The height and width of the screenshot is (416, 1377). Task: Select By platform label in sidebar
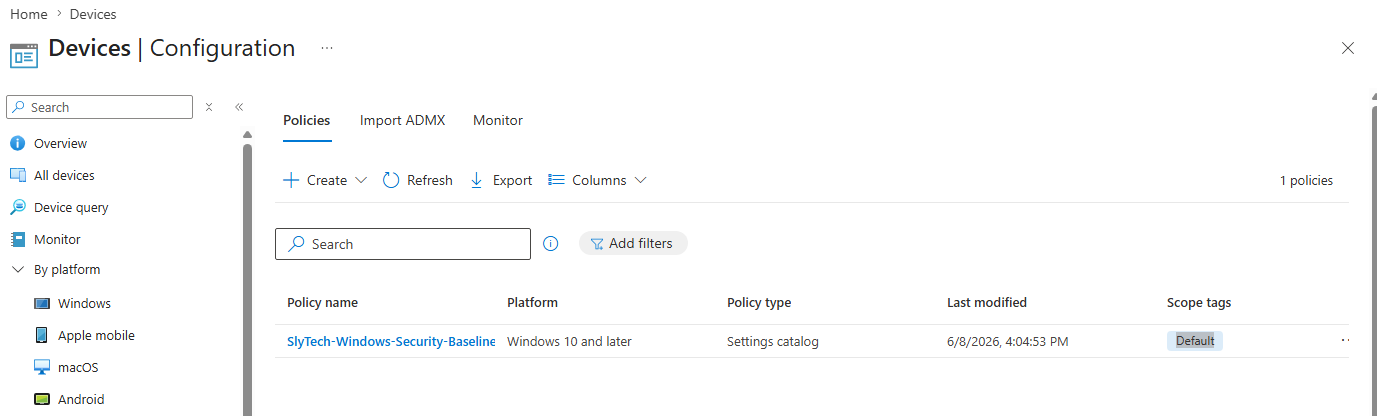pos(67,270)
